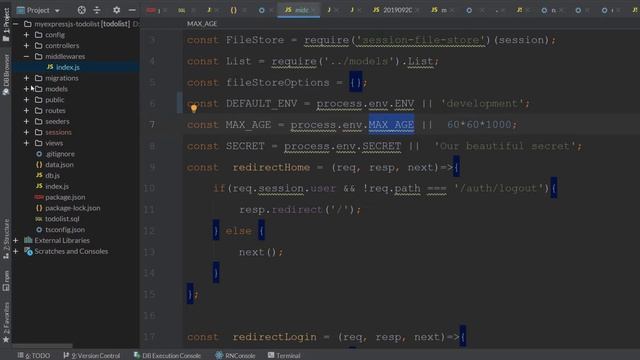Click the DB Execution Console icon
640x360 pixels.
point(137,356)
